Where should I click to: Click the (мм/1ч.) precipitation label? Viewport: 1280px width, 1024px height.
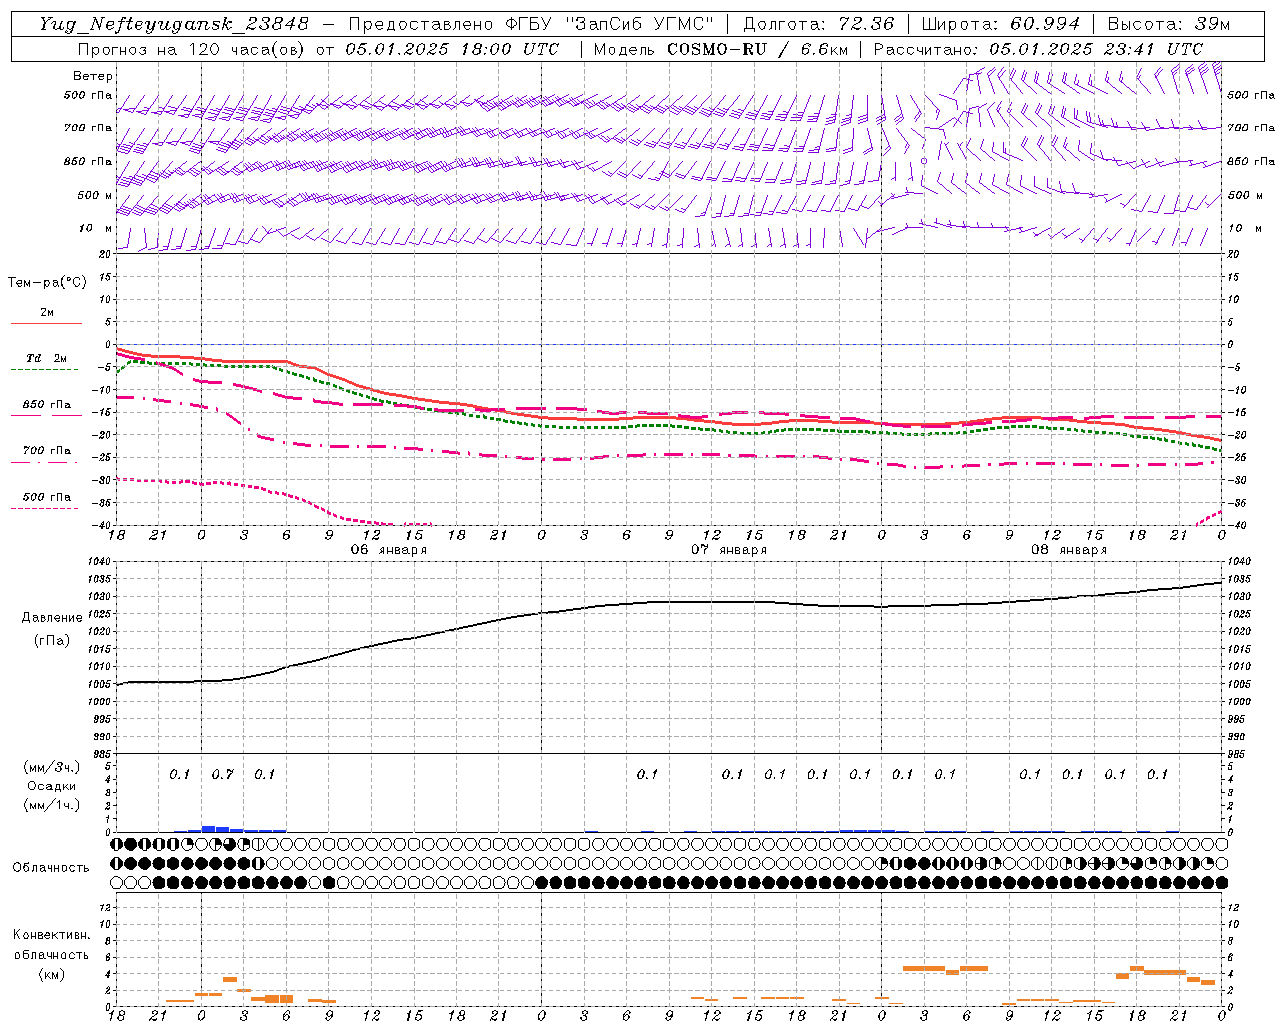pos(52,805)
